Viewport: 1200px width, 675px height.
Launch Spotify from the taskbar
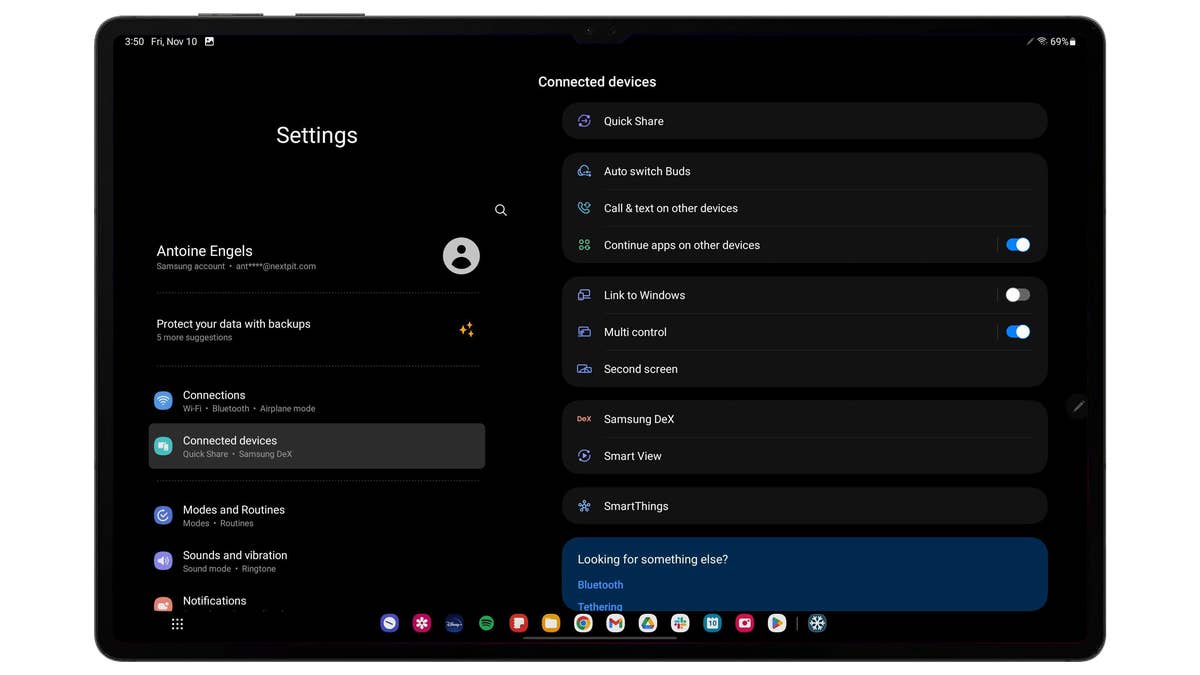click(x=486, y=623)
